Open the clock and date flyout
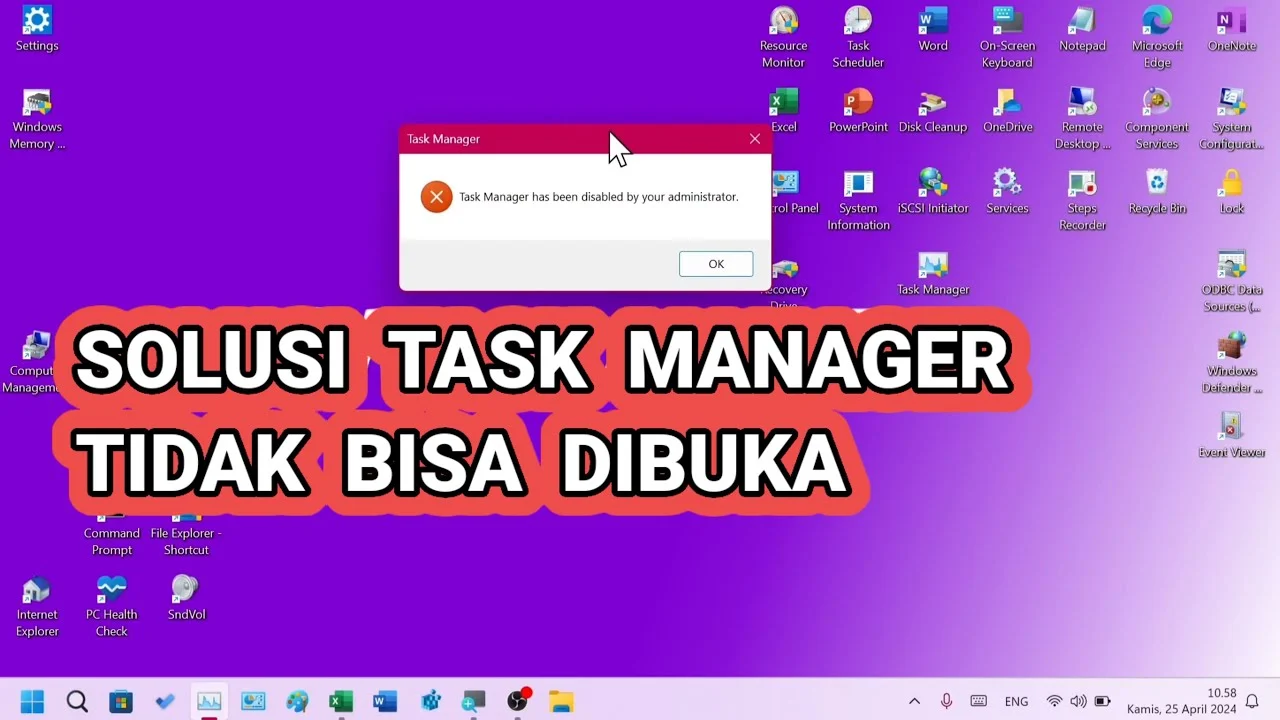1280x720 pixels. coord(1181,701)
